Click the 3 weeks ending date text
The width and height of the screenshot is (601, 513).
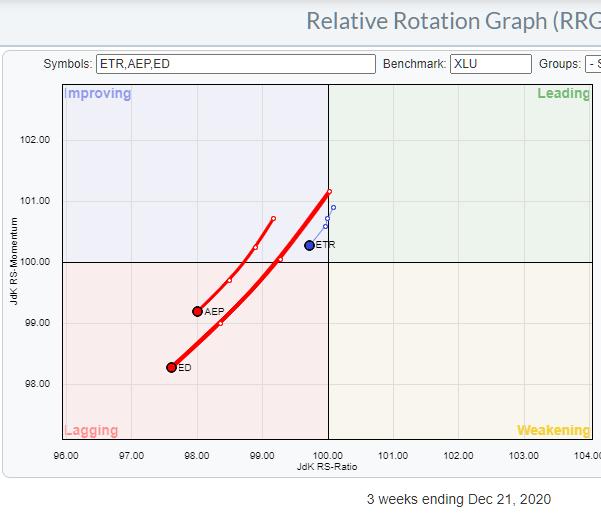(x=458, y=499)
